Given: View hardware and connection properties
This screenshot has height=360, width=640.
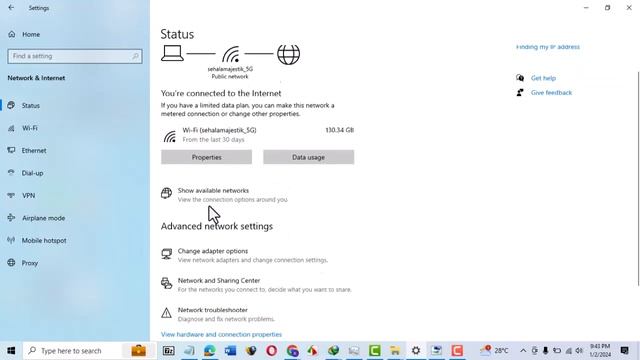Looking at the screenshot, I should pyautogui.click(x=221, y=334).
